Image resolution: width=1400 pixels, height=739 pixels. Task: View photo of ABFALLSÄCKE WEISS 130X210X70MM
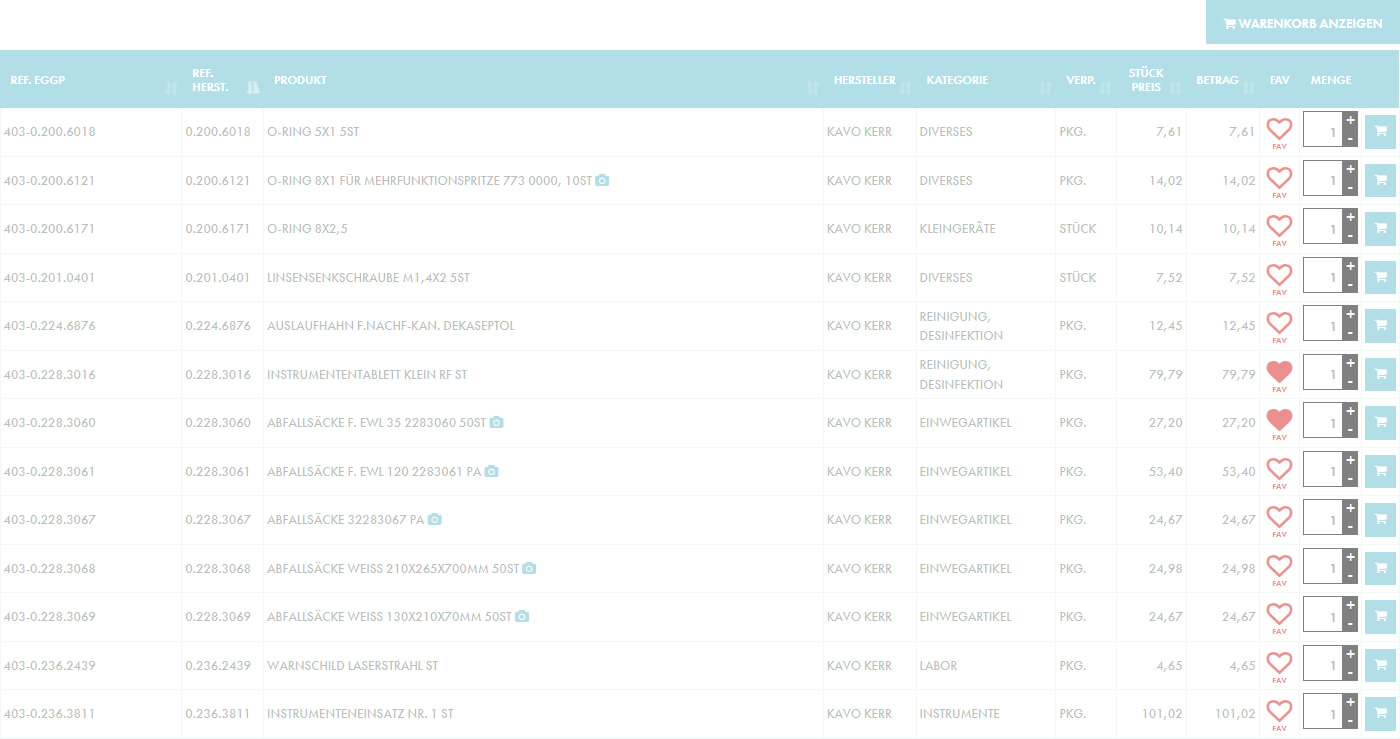522,616
